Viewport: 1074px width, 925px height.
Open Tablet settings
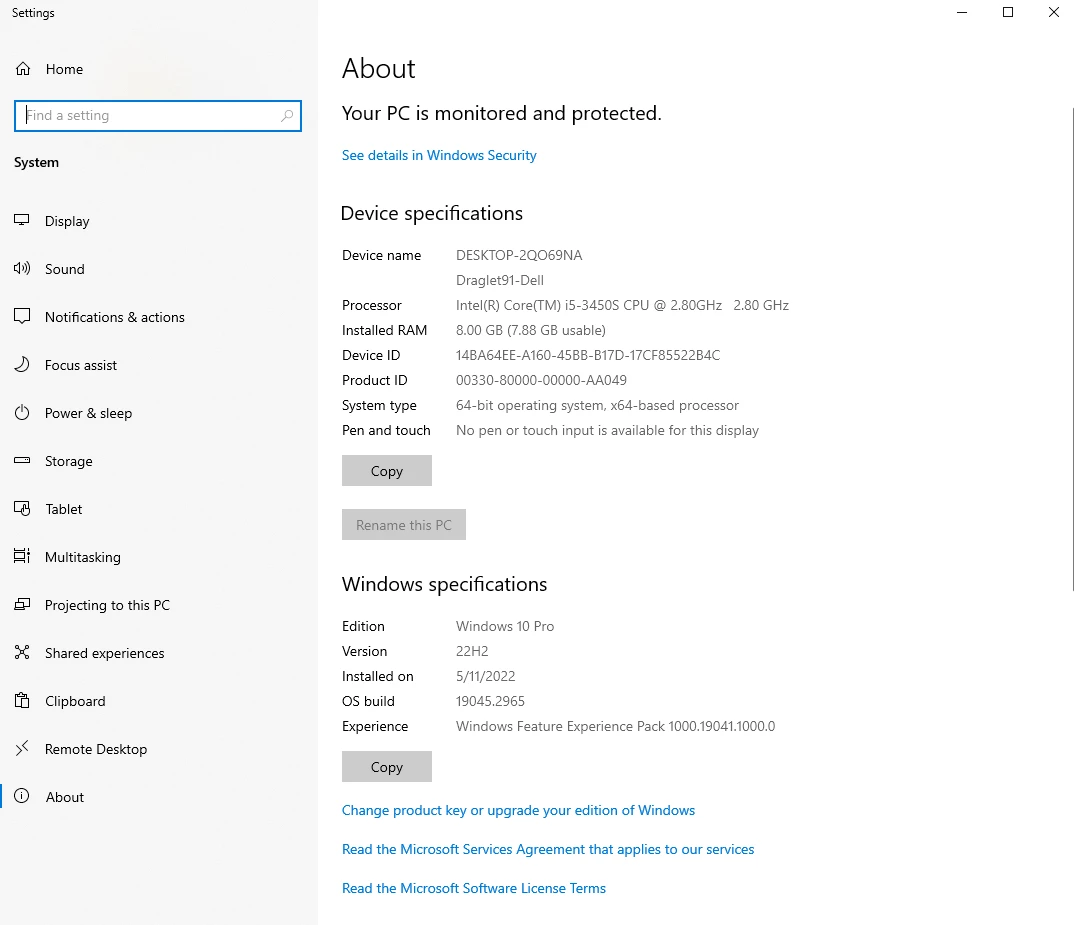click(158, 509)
